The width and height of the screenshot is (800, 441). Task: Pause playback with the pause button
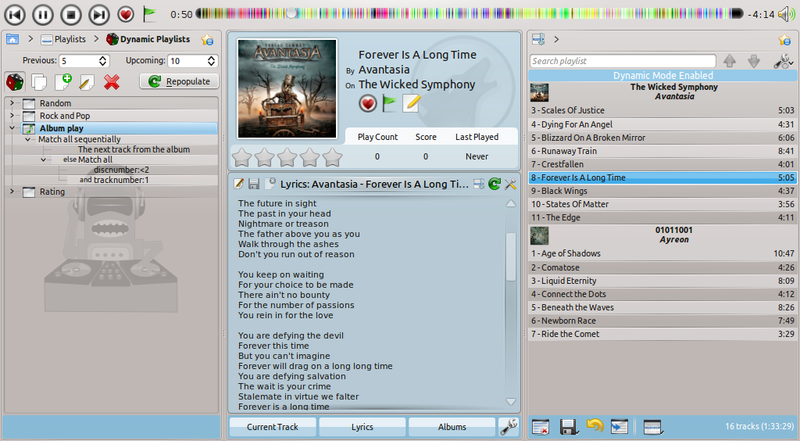coord(43,14)
